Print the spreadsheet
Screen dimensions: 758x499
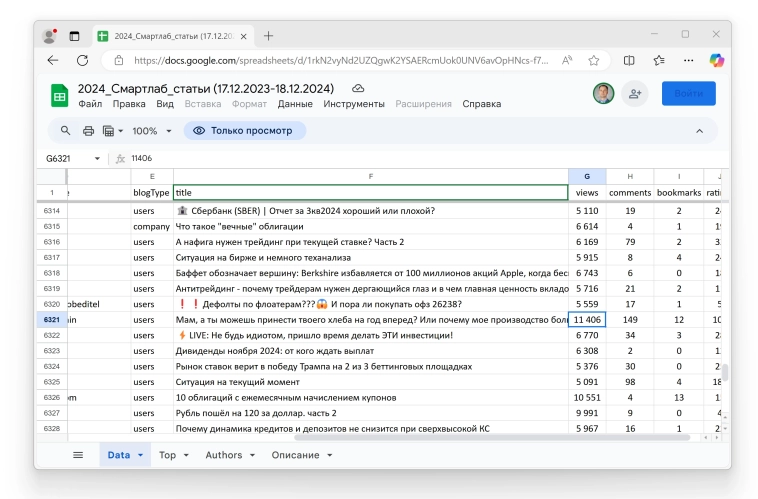coord(88,131)
